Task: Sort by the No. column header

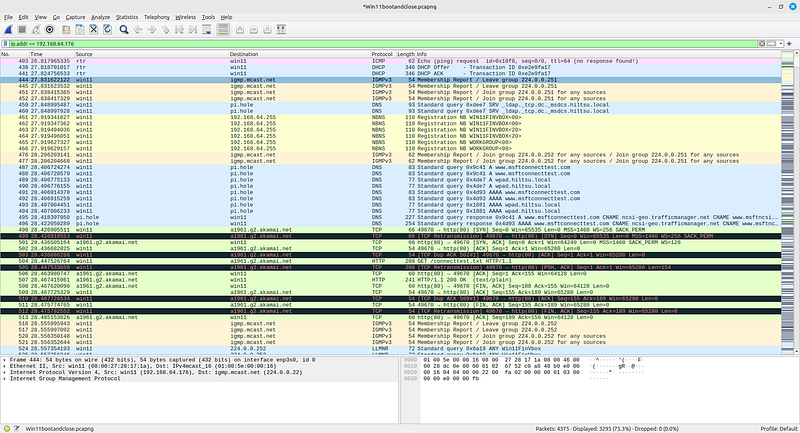Action: [14, 54]
